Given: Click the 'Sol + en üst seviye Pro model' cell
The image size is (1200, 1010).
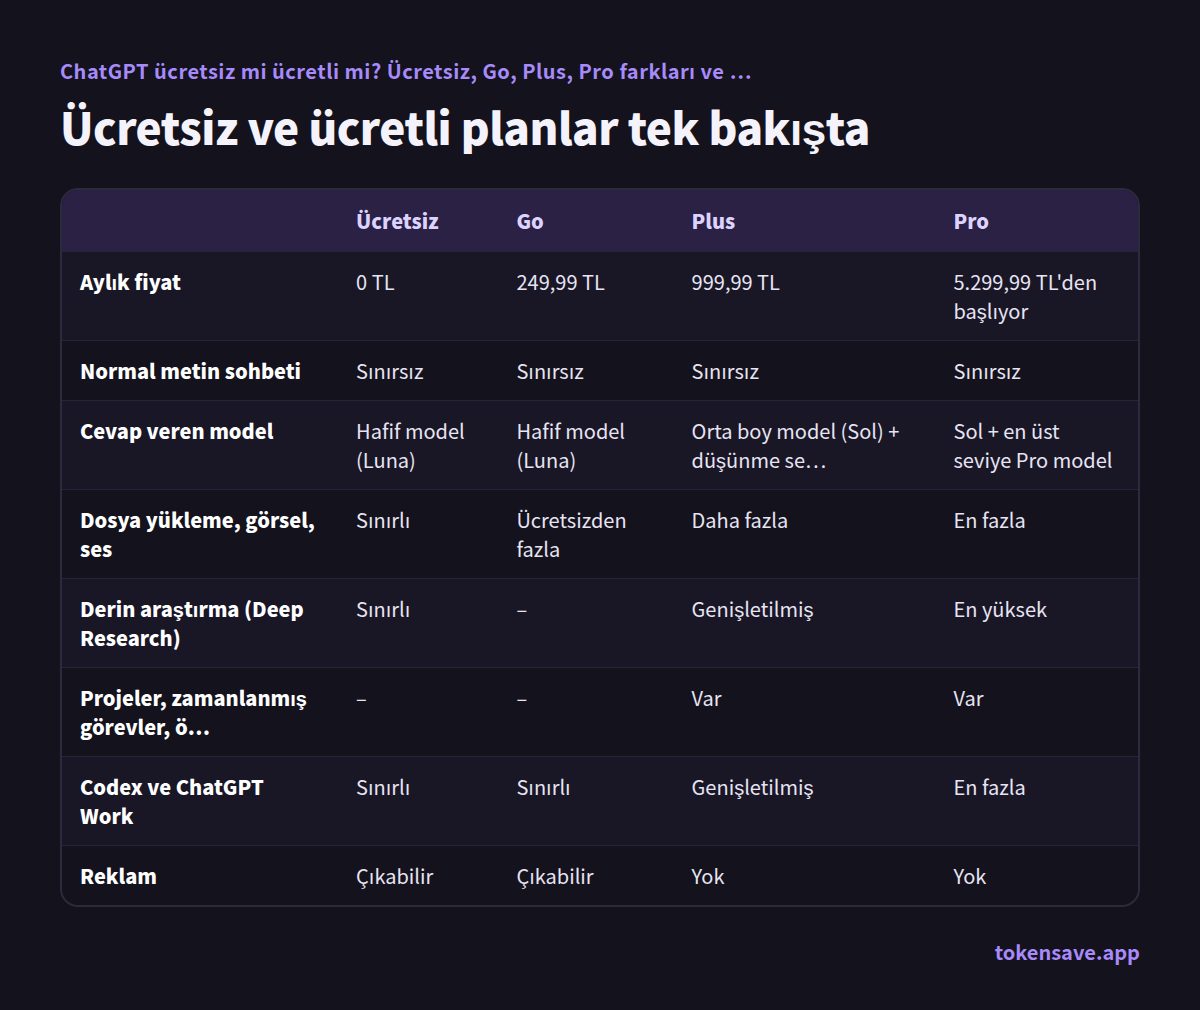Looking at the screenshot, I should [1033, 446].
